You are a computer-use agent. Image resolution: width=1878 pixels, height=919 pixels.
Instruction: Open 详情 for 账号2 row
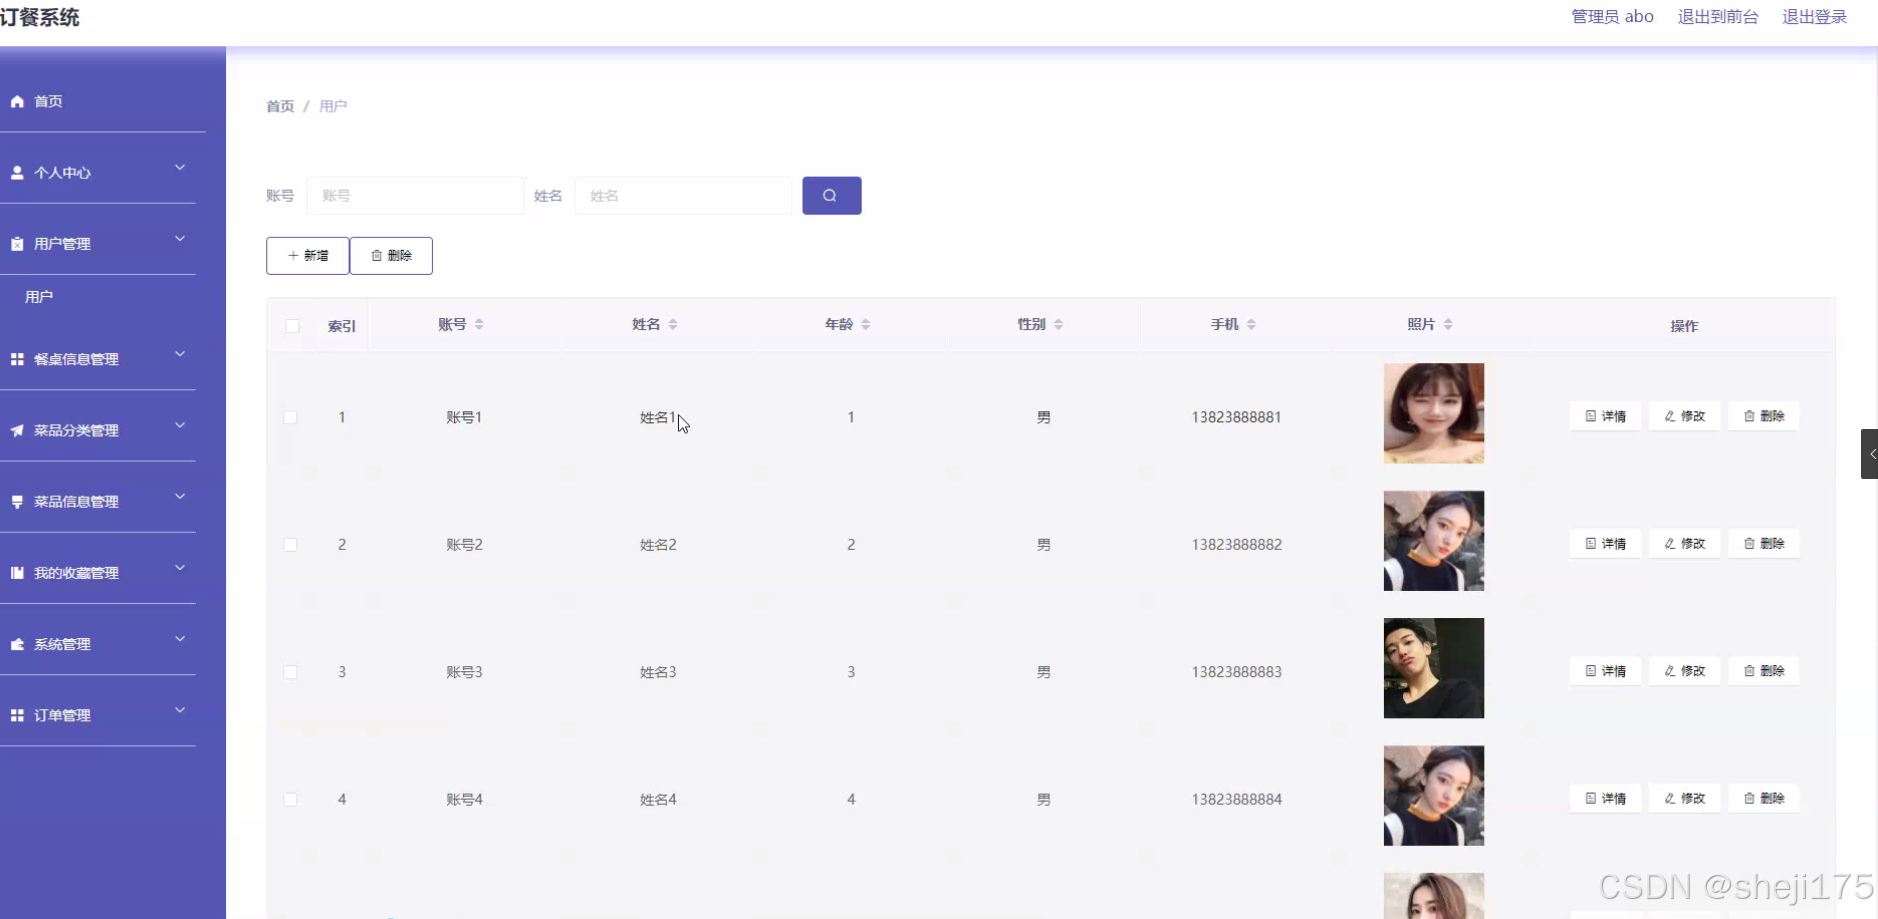click(1605, 543)
